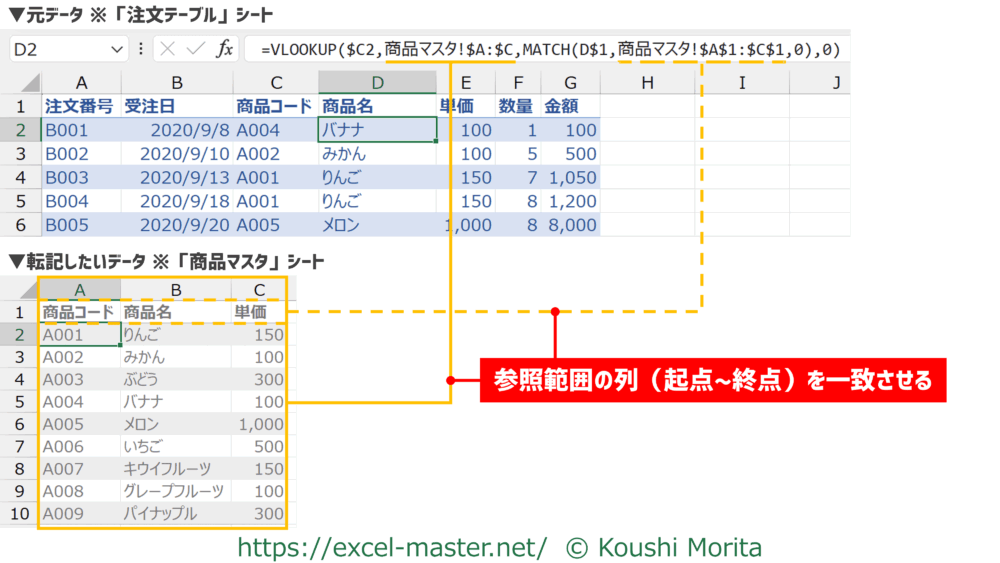Expand the Name Box dropdown arrow
This screenshot has height=563, width=1000.
[x=119, y=49]
